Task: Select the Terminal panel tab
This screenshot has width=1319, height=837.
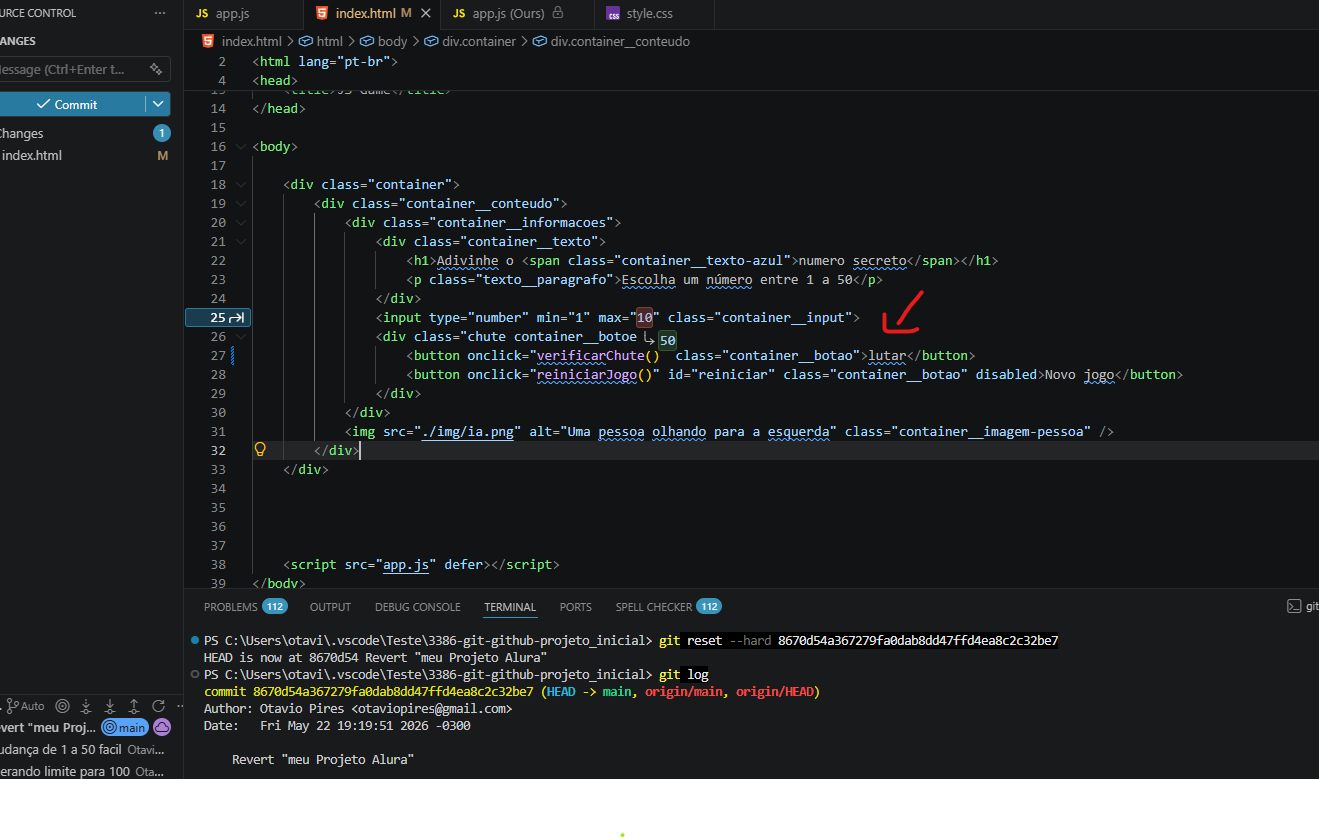Action: 510,606
